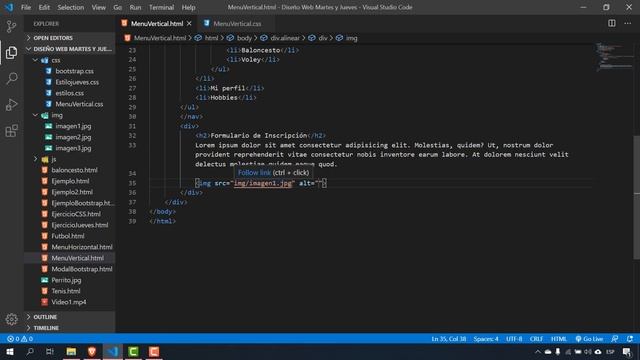Click the Windows Start button
Image resolution: width=640 pixels, height=360 pixels.
pyautogui.click(x=10, y=351)
